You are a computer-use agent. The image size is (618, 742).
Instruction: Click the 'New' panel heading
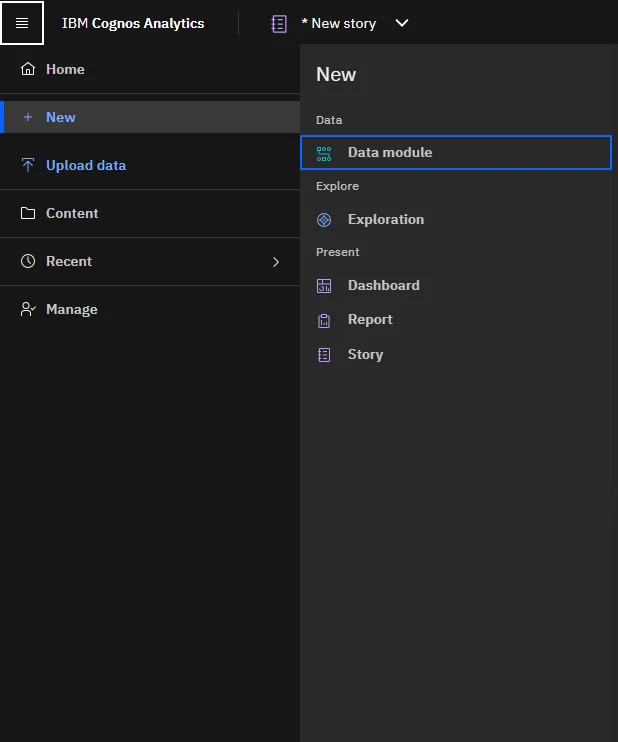pos(336,74)
